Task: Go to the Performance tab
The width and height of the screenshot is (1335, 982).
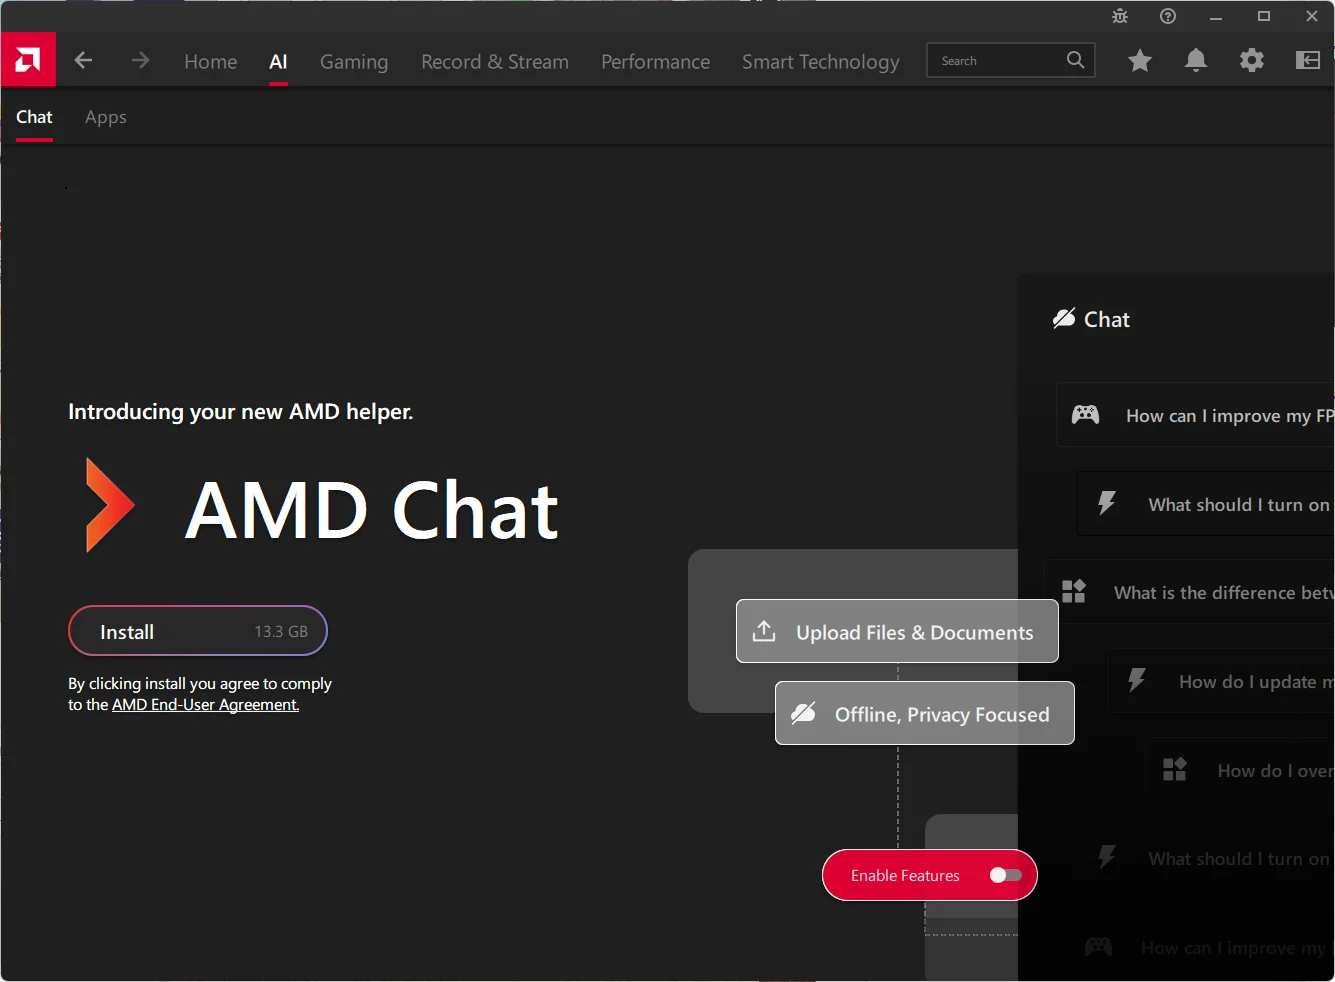Action: tap(655, 62)
